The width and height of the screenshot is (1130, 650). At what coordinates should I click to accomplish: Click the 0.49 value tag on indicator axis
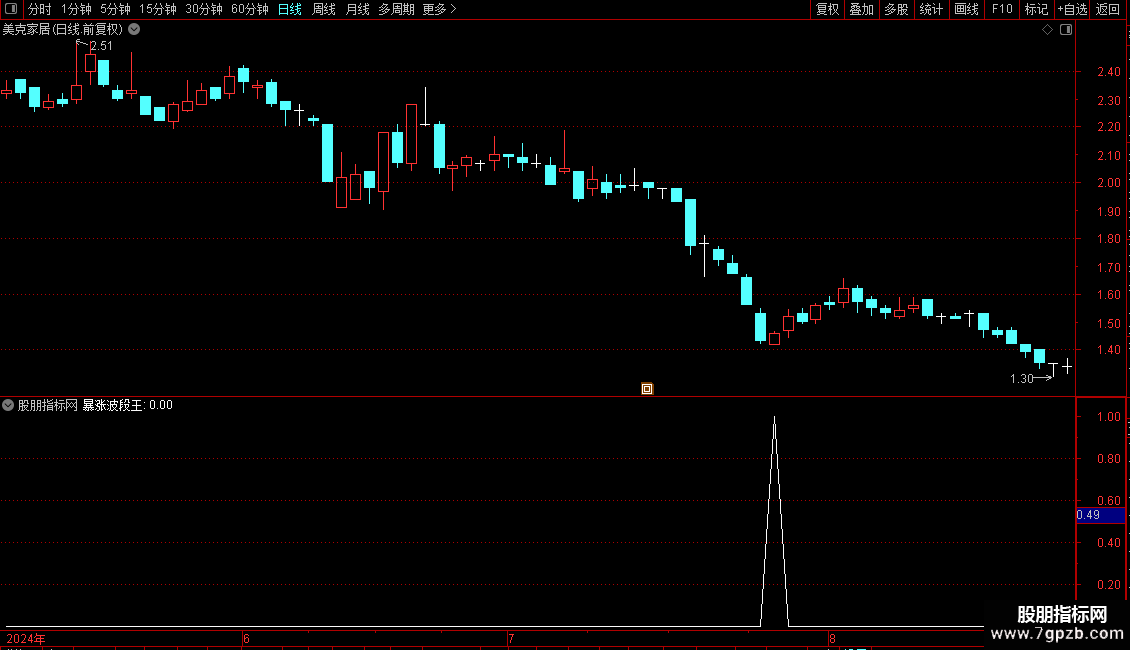tap(1100, 515)
